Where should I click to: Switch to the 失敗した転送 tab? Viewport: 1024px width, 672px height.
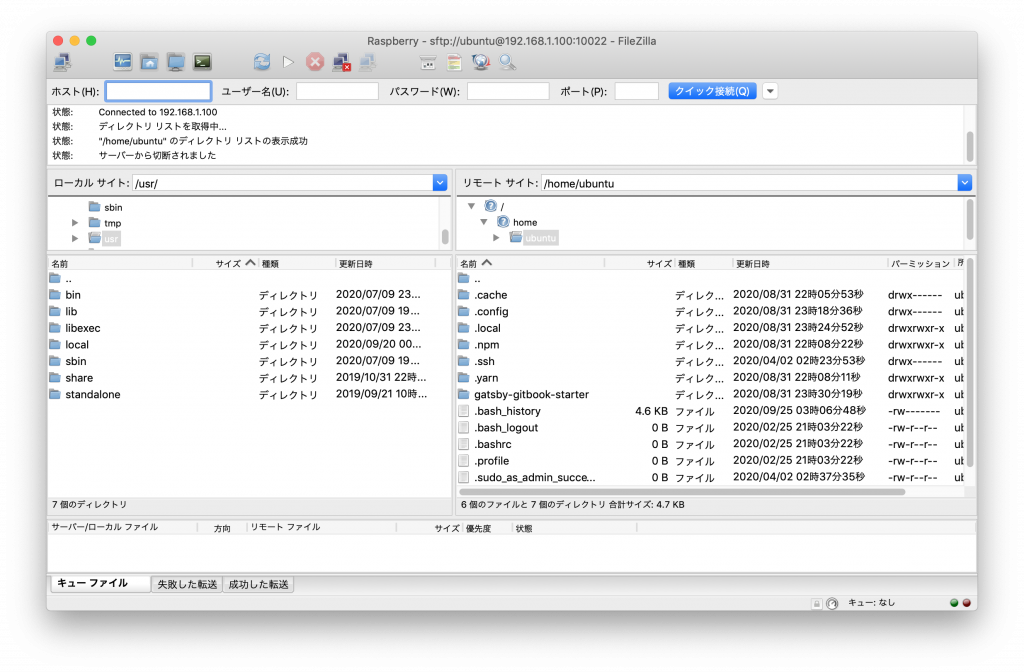187,584
